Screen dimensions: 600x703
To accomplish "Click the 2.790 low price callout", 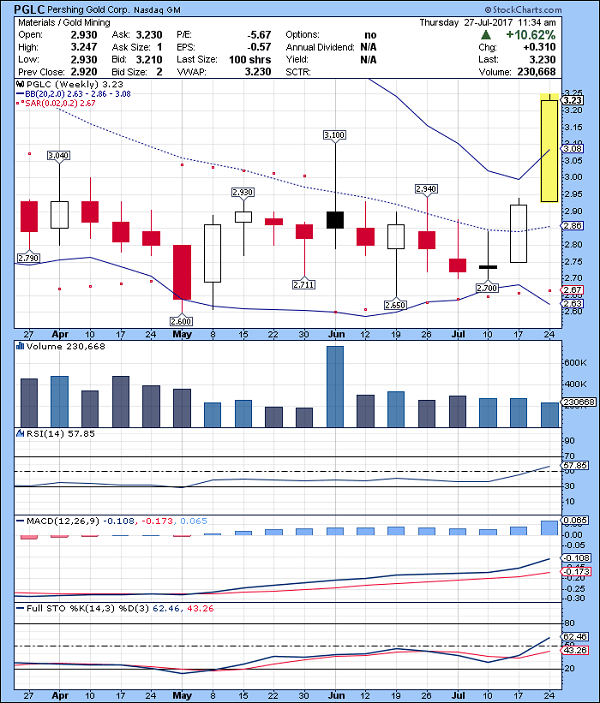I will point(28,258).
